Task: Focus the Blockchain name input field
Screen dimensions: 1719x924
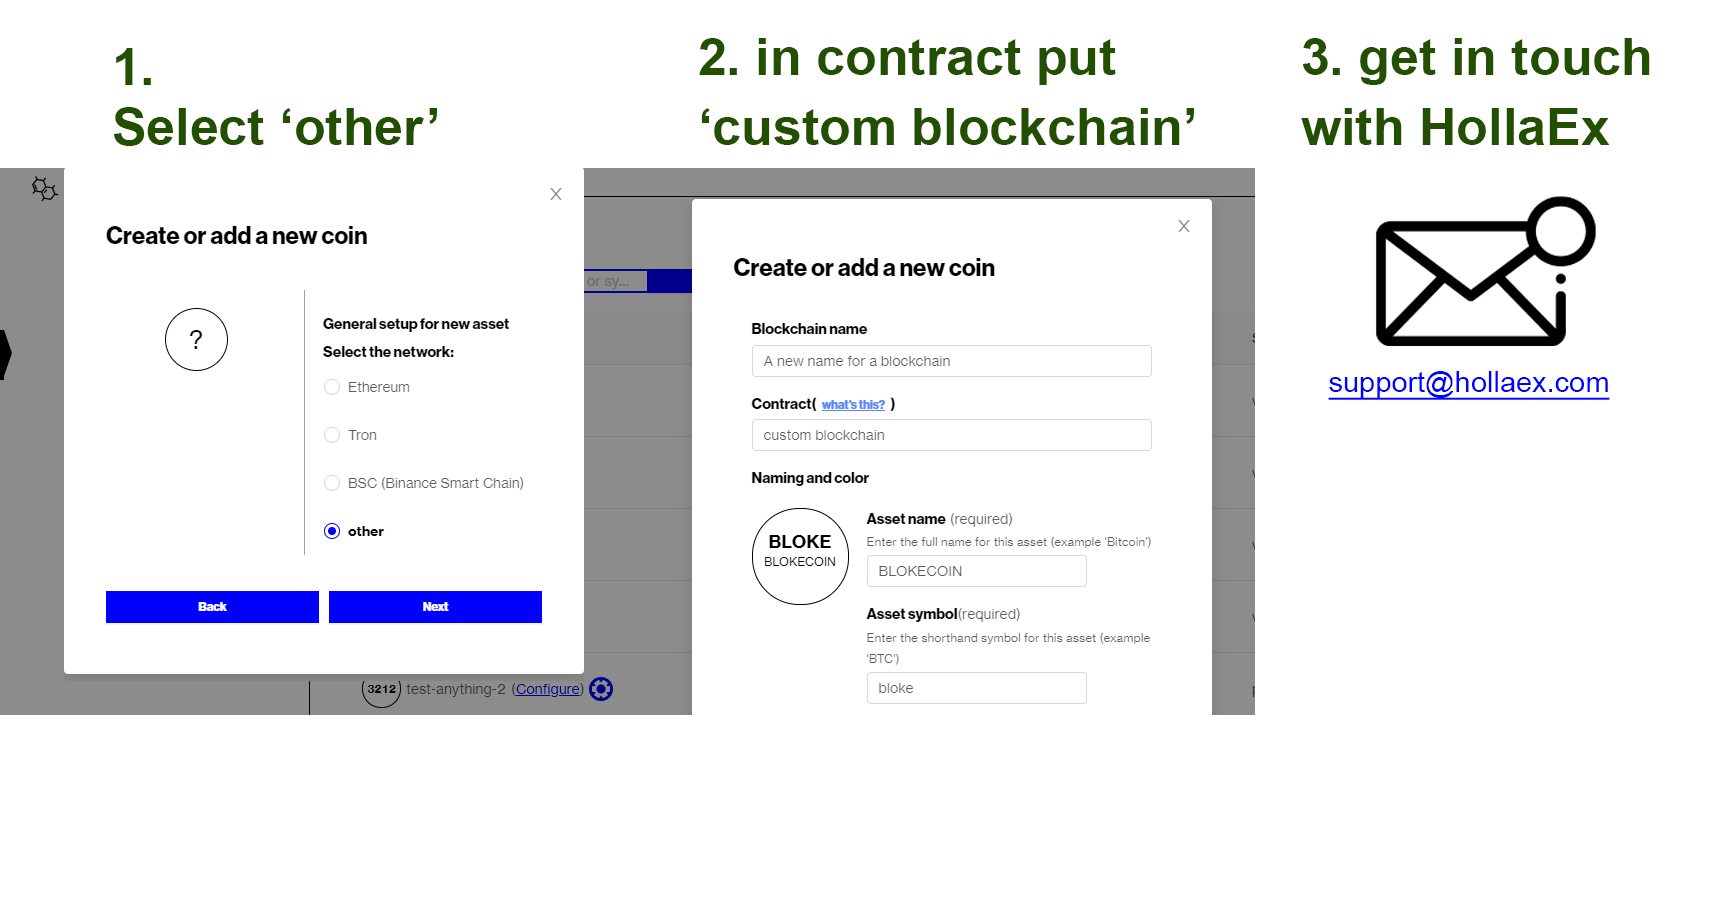Action: pos(951,361)
